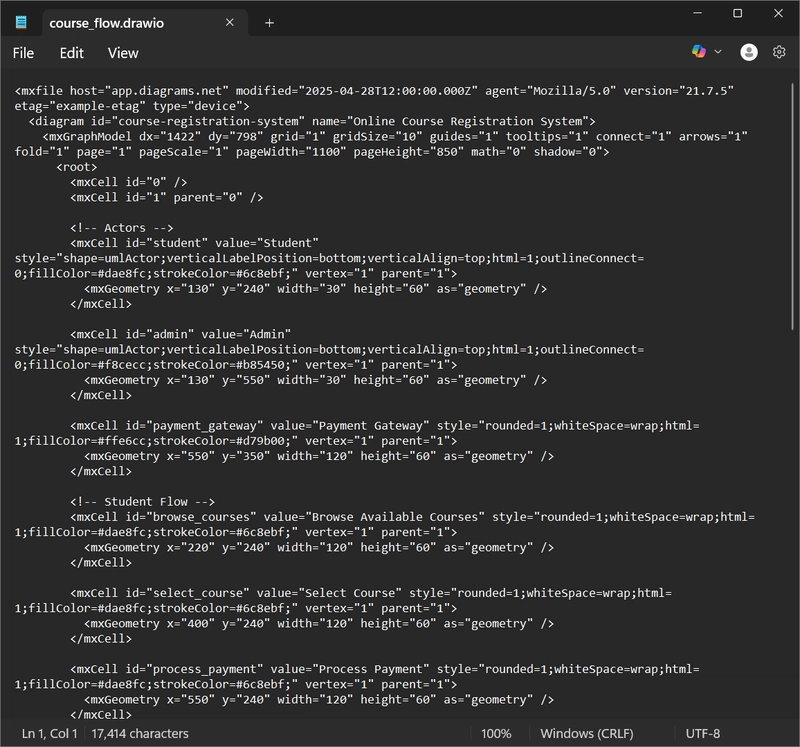Click the text 'value="Admin"'

pyautogui.click(x=246, y=335)
